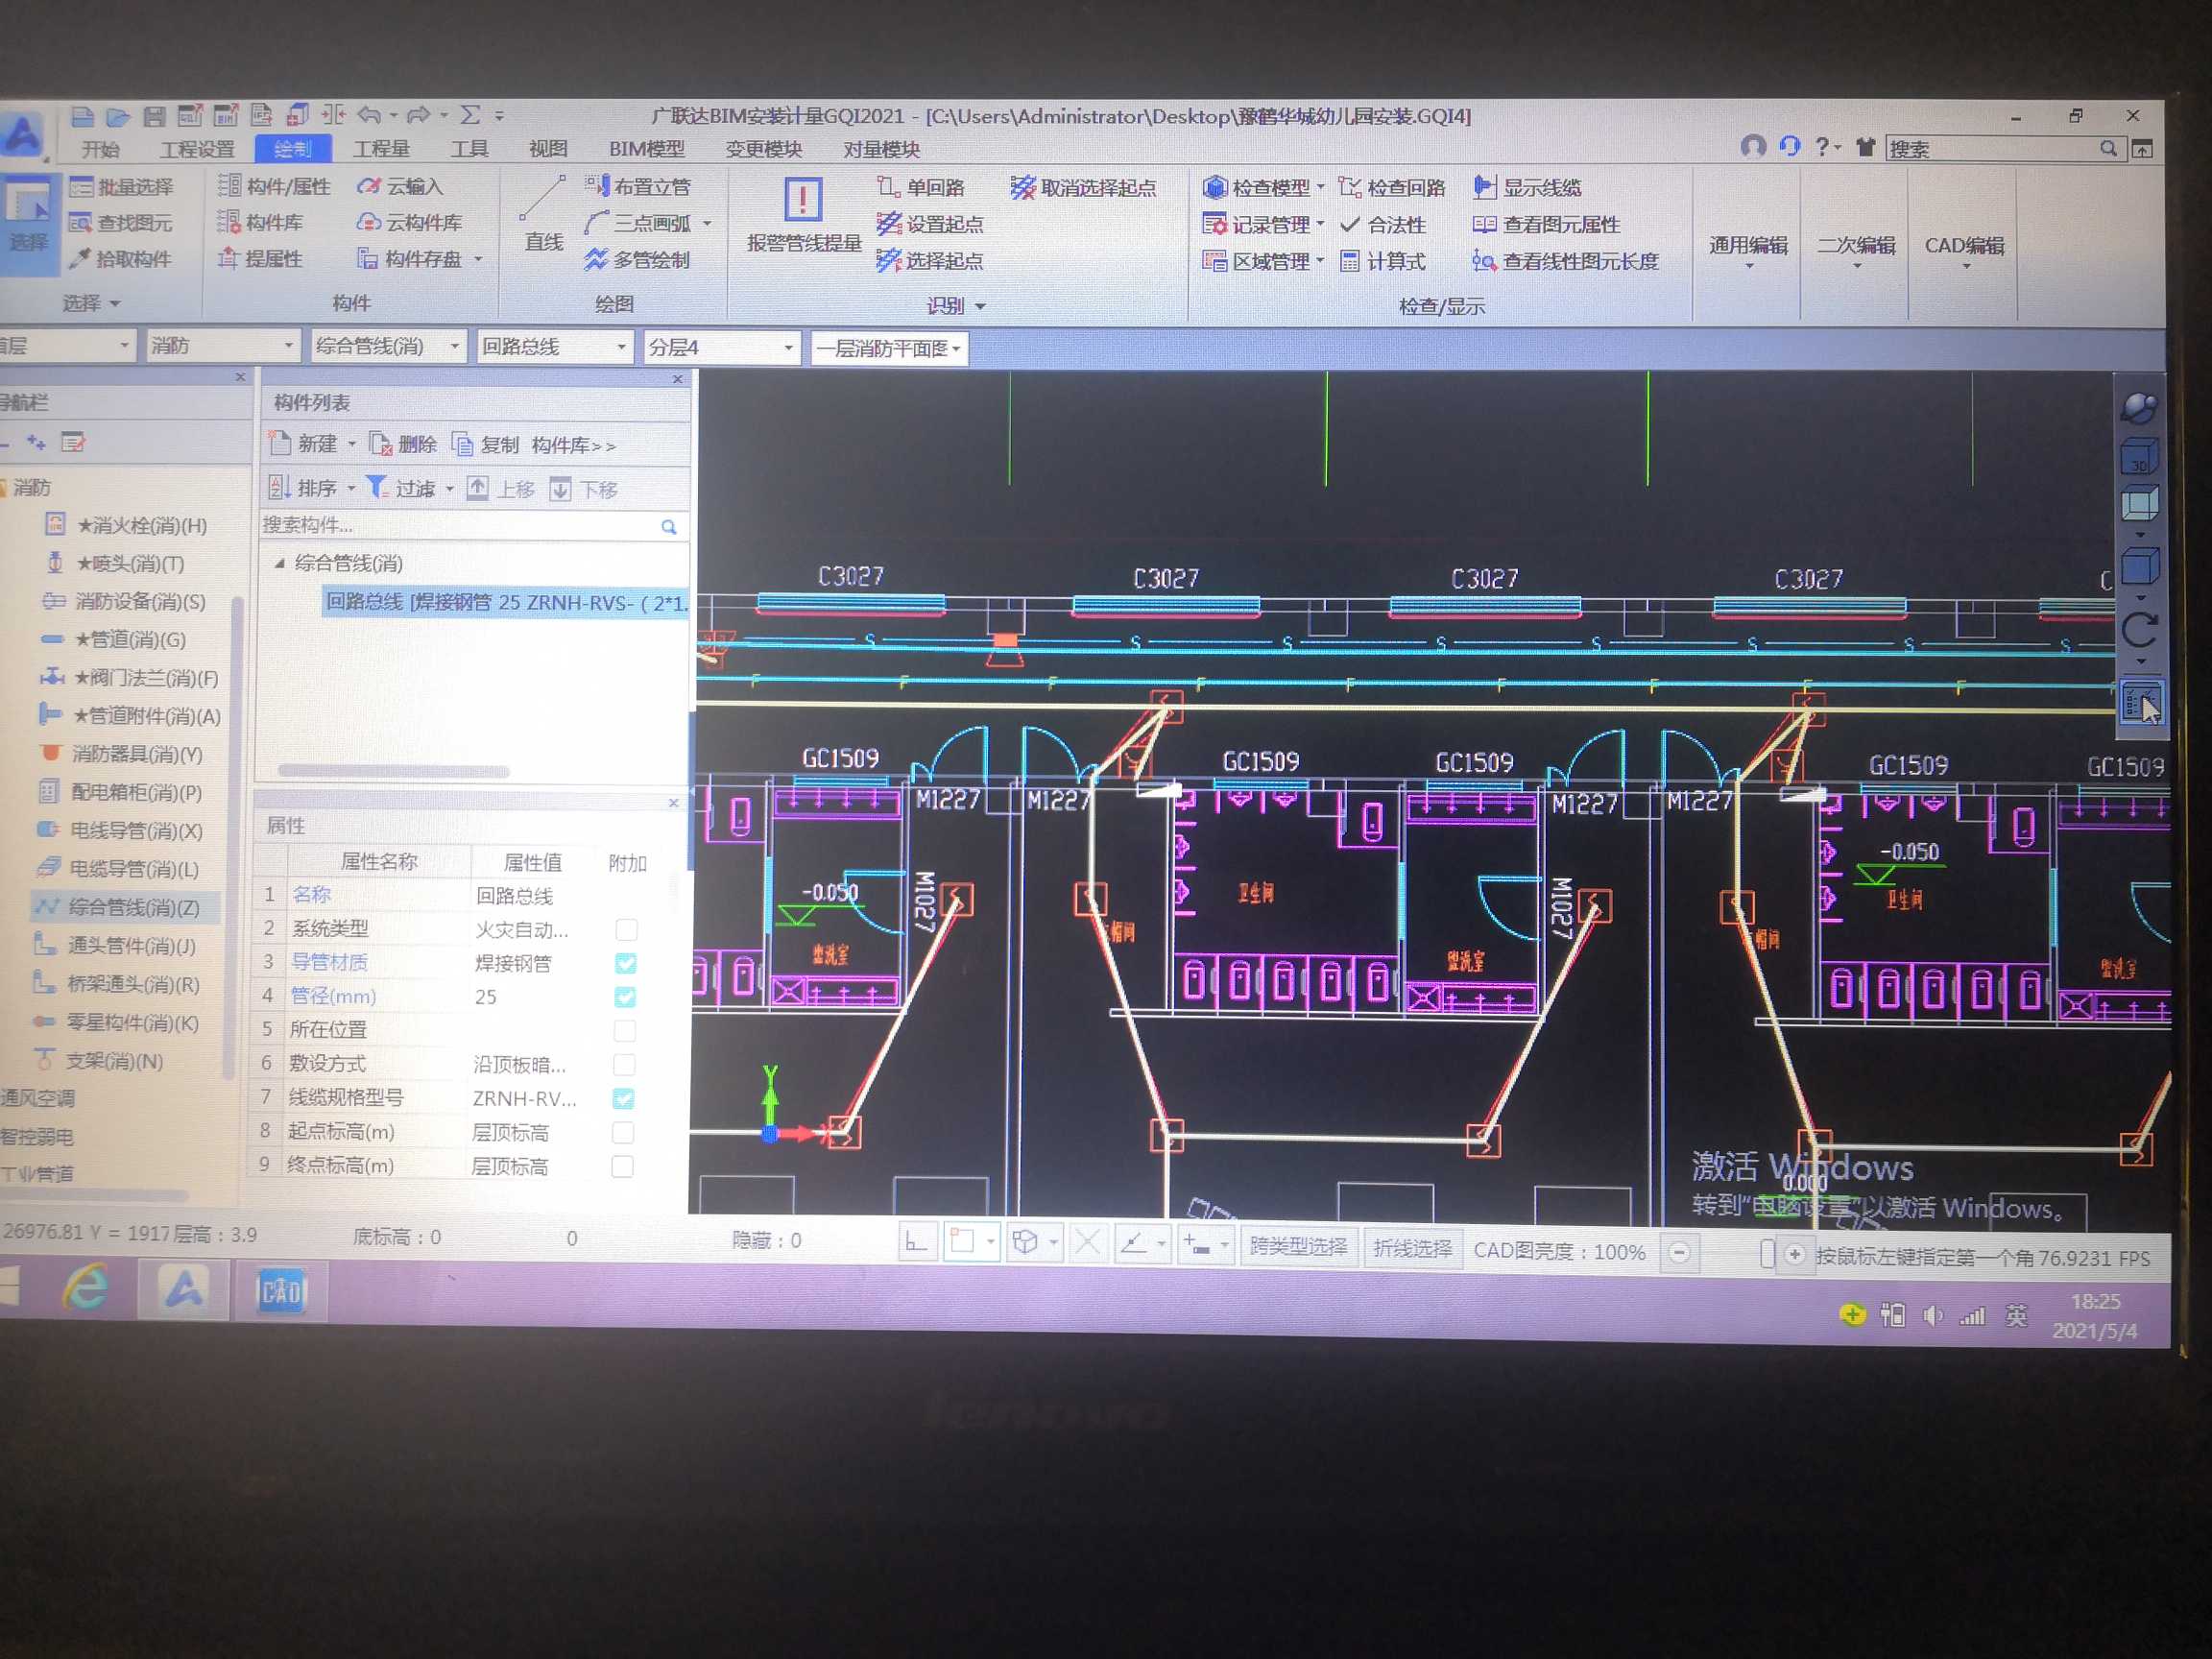This screenshot has height=1659, width=2212.
Task: Toggle the 系统类型 附加 checkbox
Action: pyautogui.click(x=626, y=930)
